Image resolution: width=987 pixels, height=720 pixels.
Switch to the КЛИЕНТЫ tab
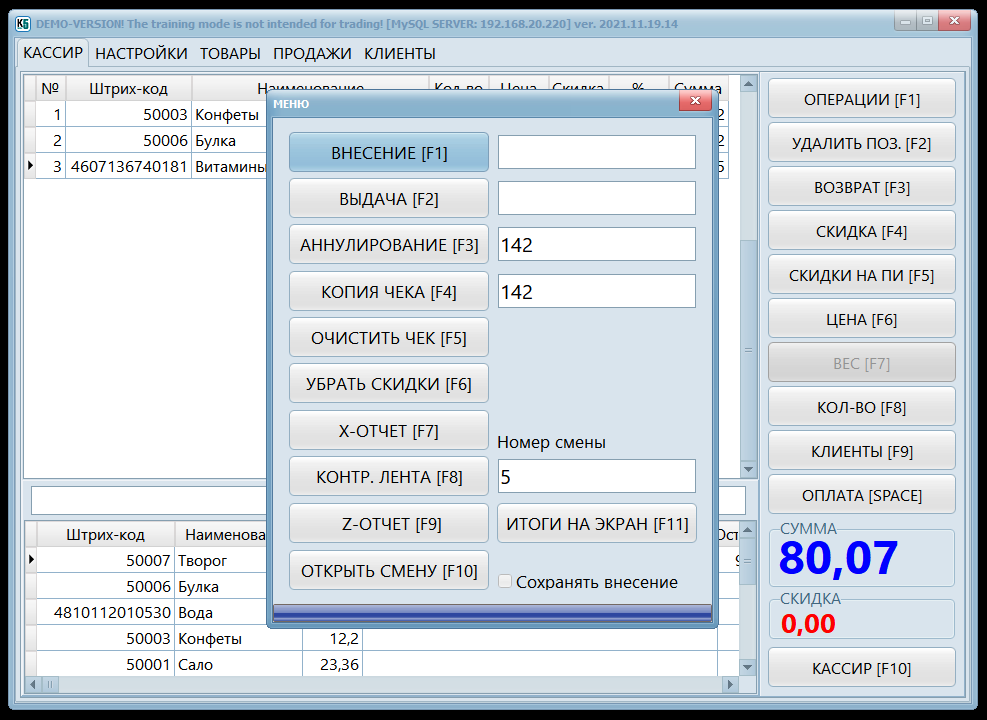point(400,53)
